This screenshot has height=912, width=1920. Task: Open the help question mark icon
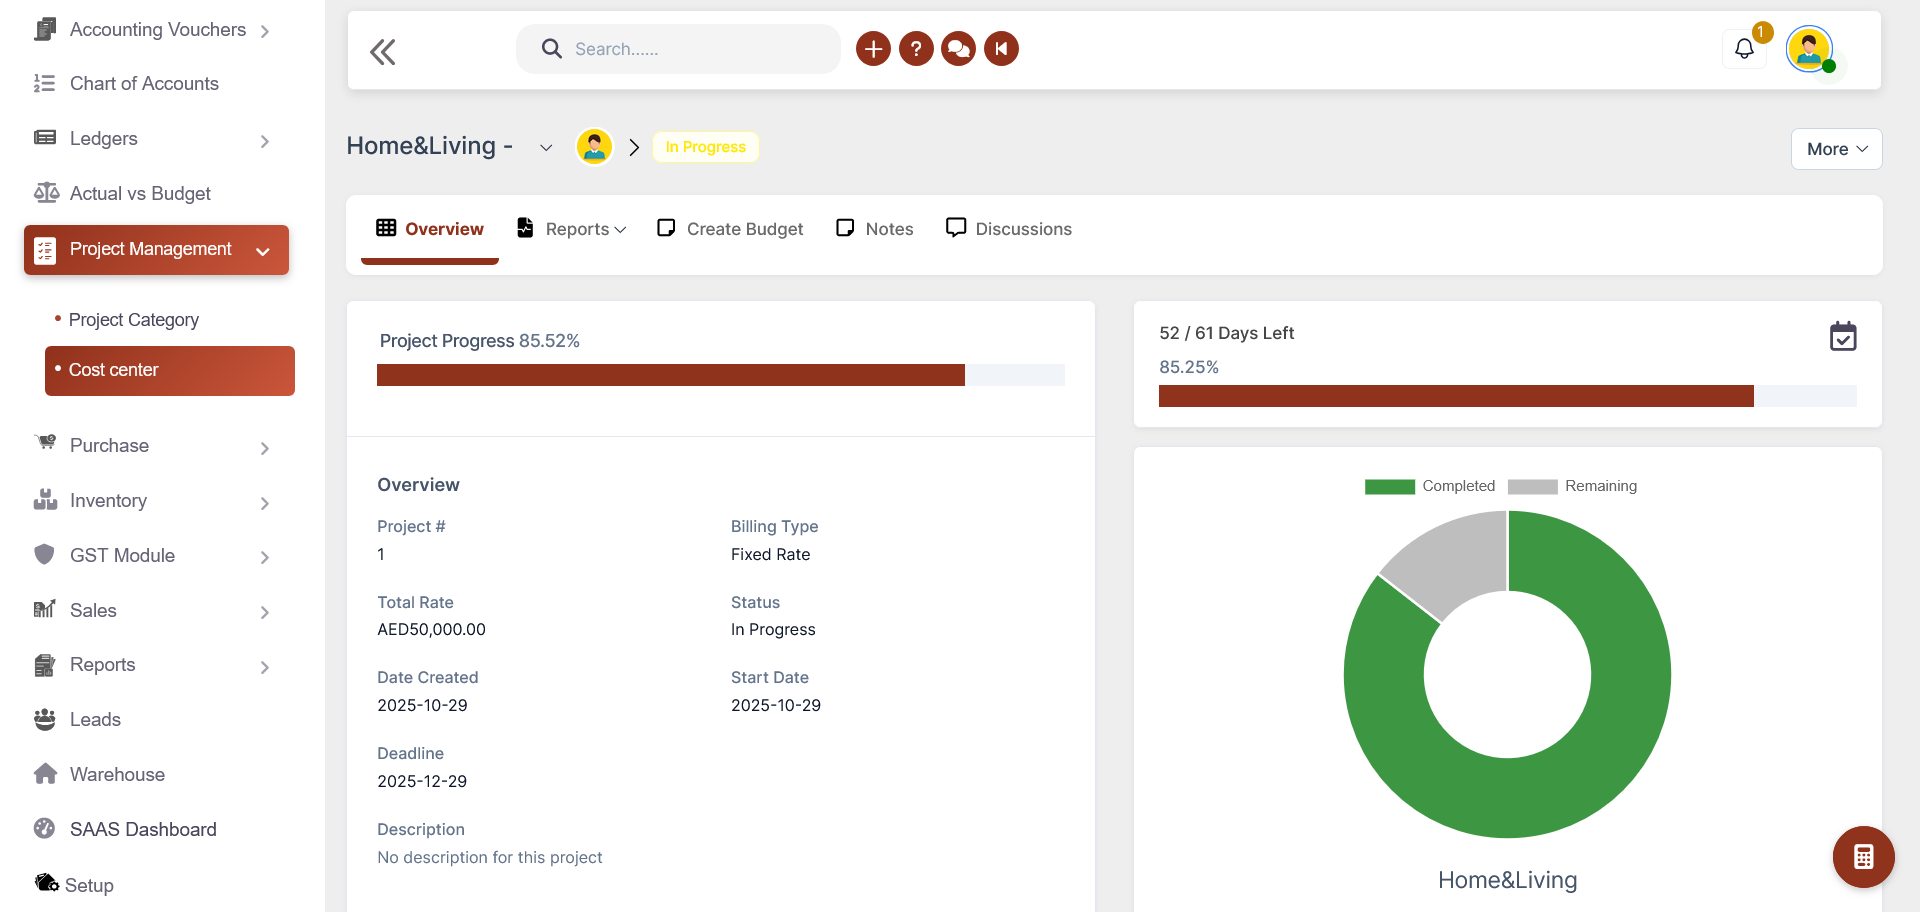click(x=915, y=49)
